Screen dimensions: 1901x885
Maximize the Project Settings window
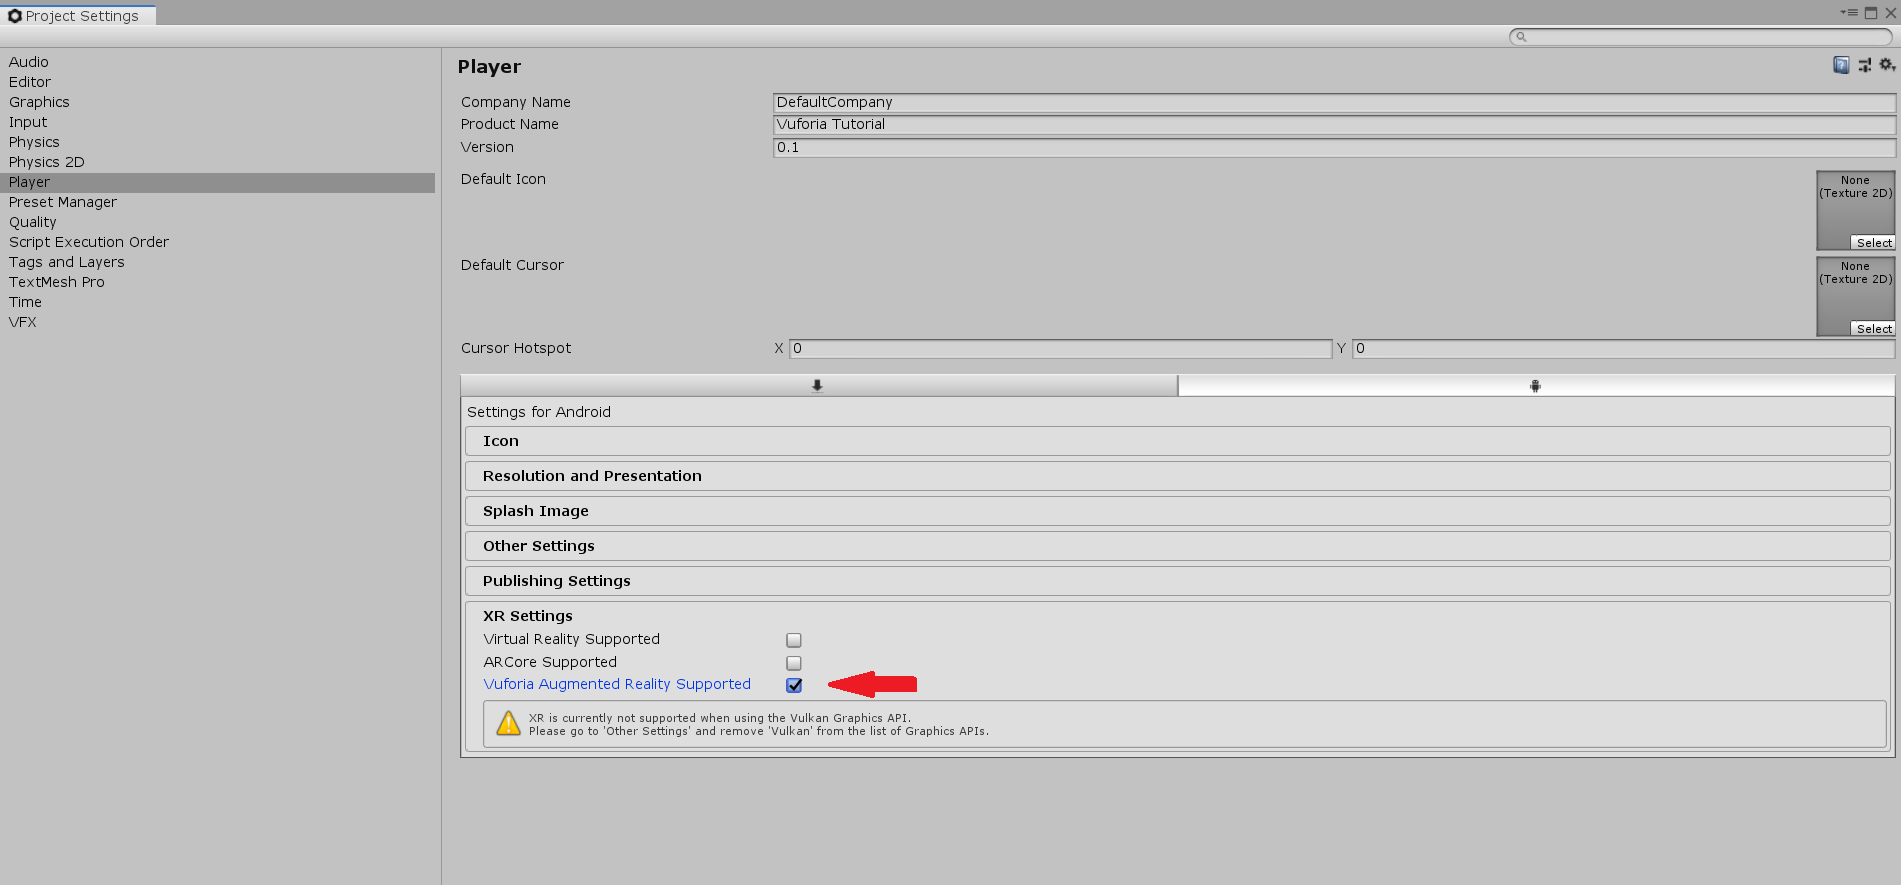[x=1871, y=13]
